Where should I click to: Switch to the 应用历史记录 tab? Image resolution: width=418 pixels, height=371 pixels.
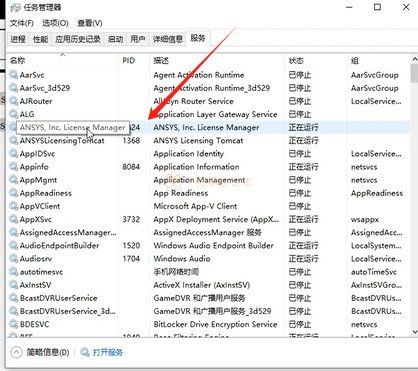78,39
